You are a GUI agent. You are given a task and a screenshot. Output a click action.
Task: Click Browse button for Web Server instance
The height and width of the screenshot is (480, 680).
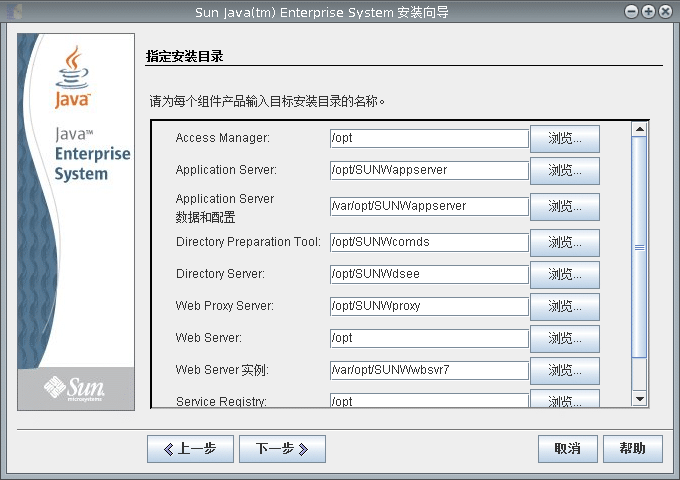565,371
